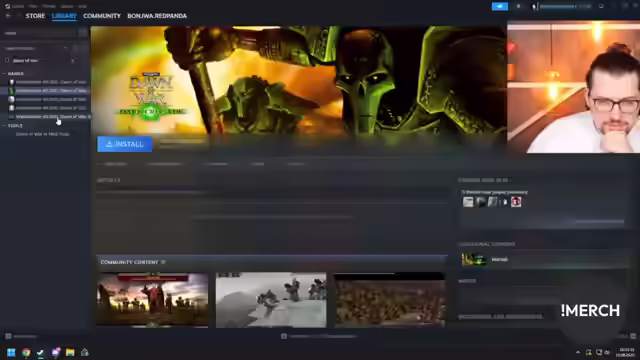Click the Add a Game plus icon
Image resolution: width=640 pixels, height=360 pixels.
point(8,336)
